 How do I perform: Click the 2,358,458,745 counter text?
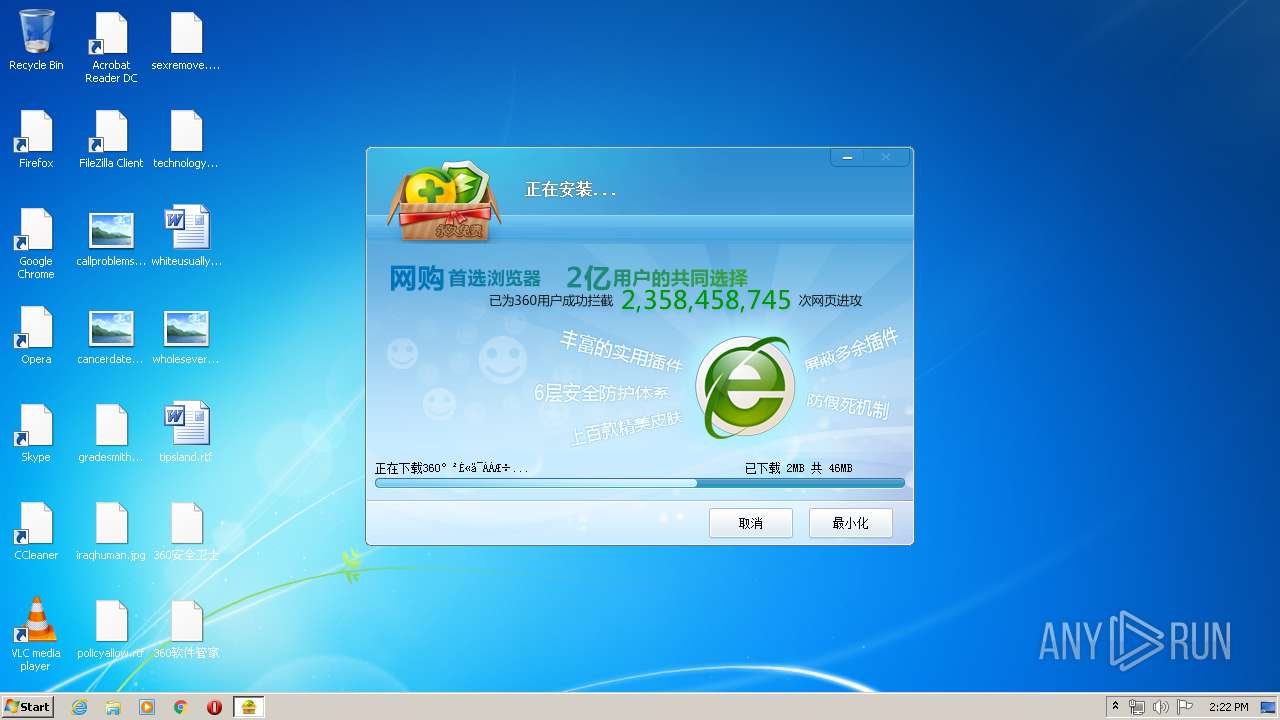706,300
